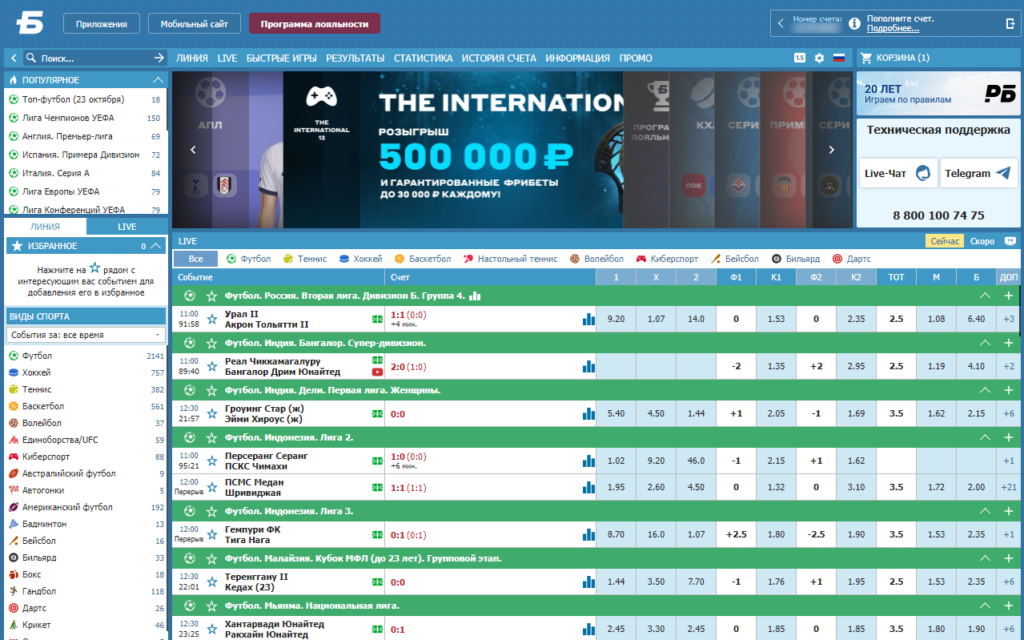1024x640 pixels.
Task: Open statistics chart for Гроуинг Стар match
Action: [x=588, y=414]
